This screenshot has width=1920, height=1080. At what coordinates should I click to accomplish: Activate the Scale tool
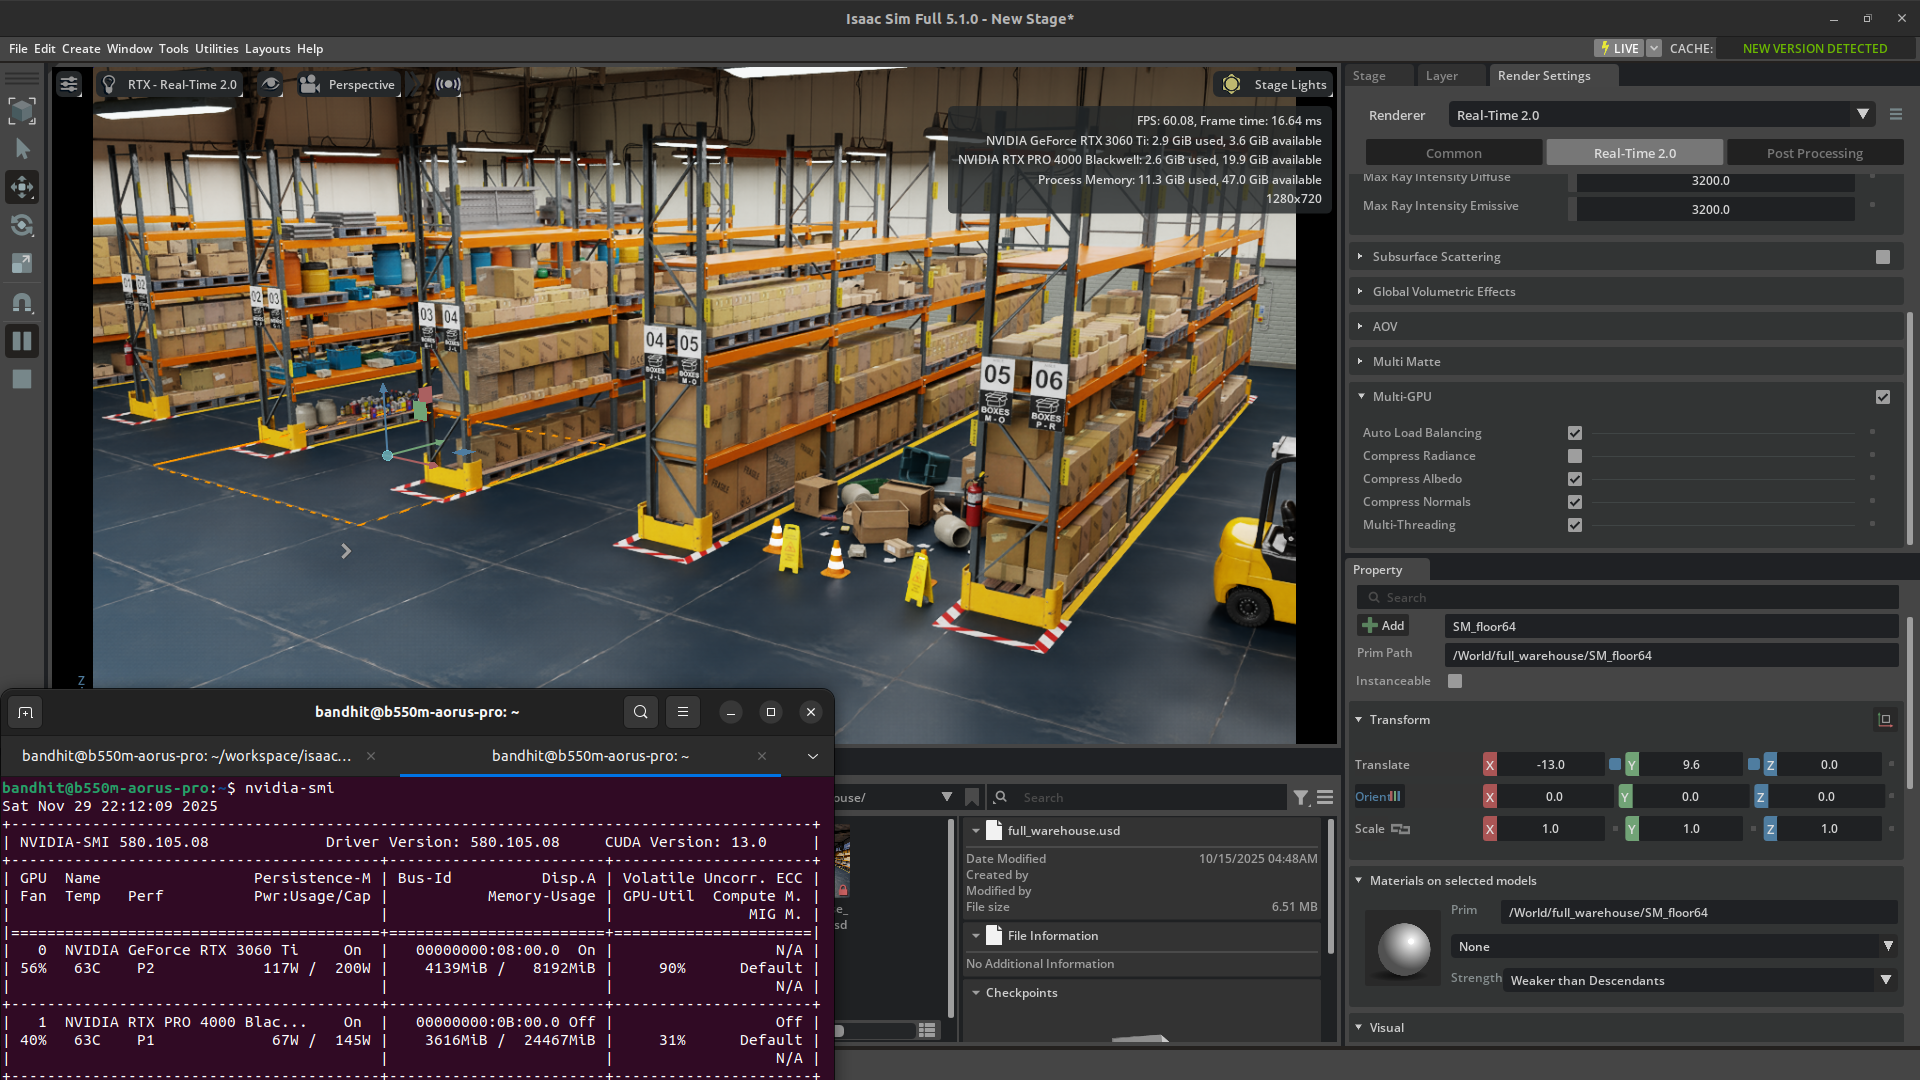22,263
